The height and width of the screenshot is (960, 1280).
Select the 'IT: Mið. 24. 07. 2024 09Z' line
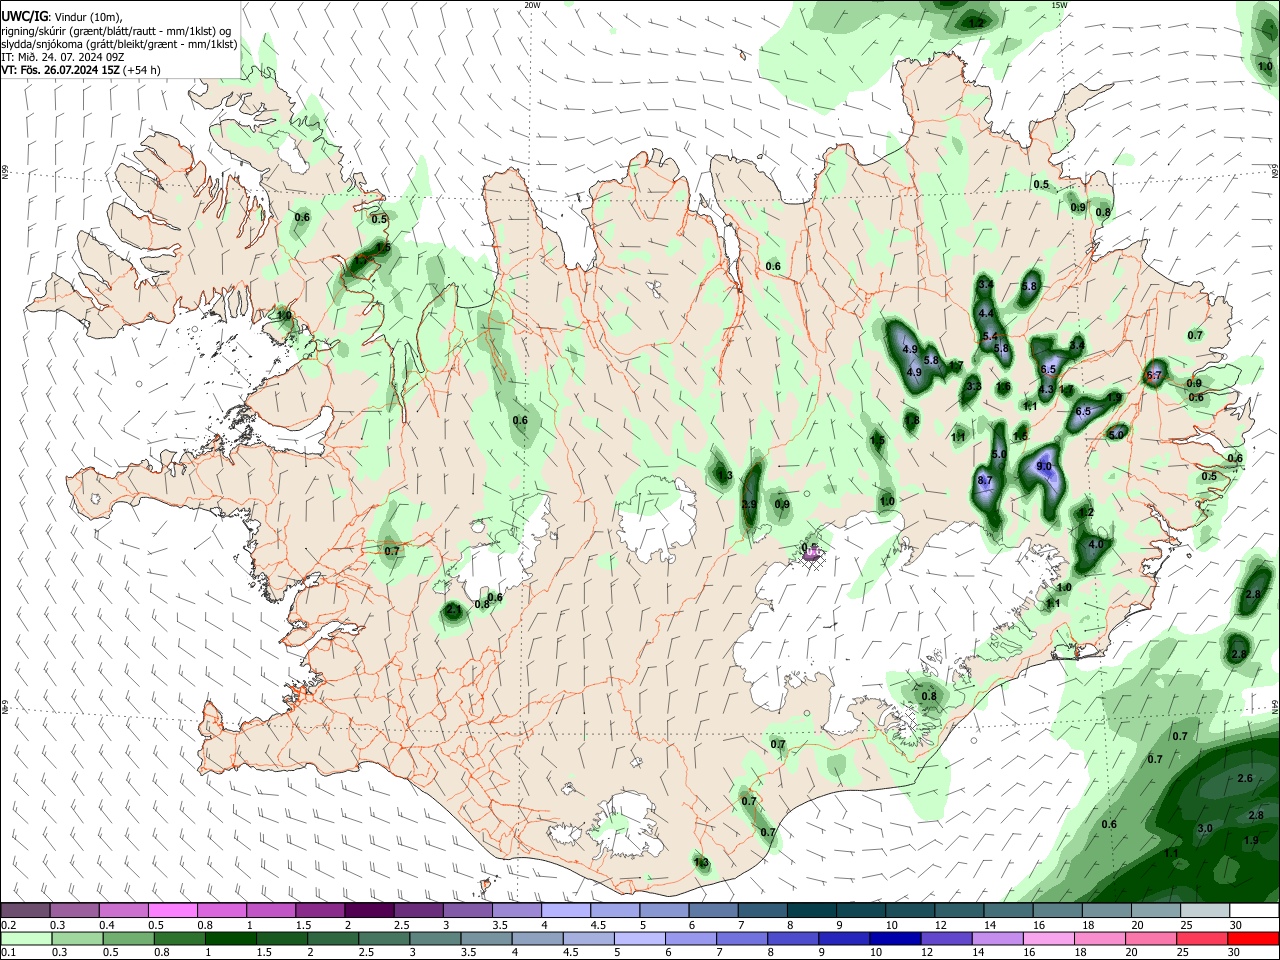63,57
